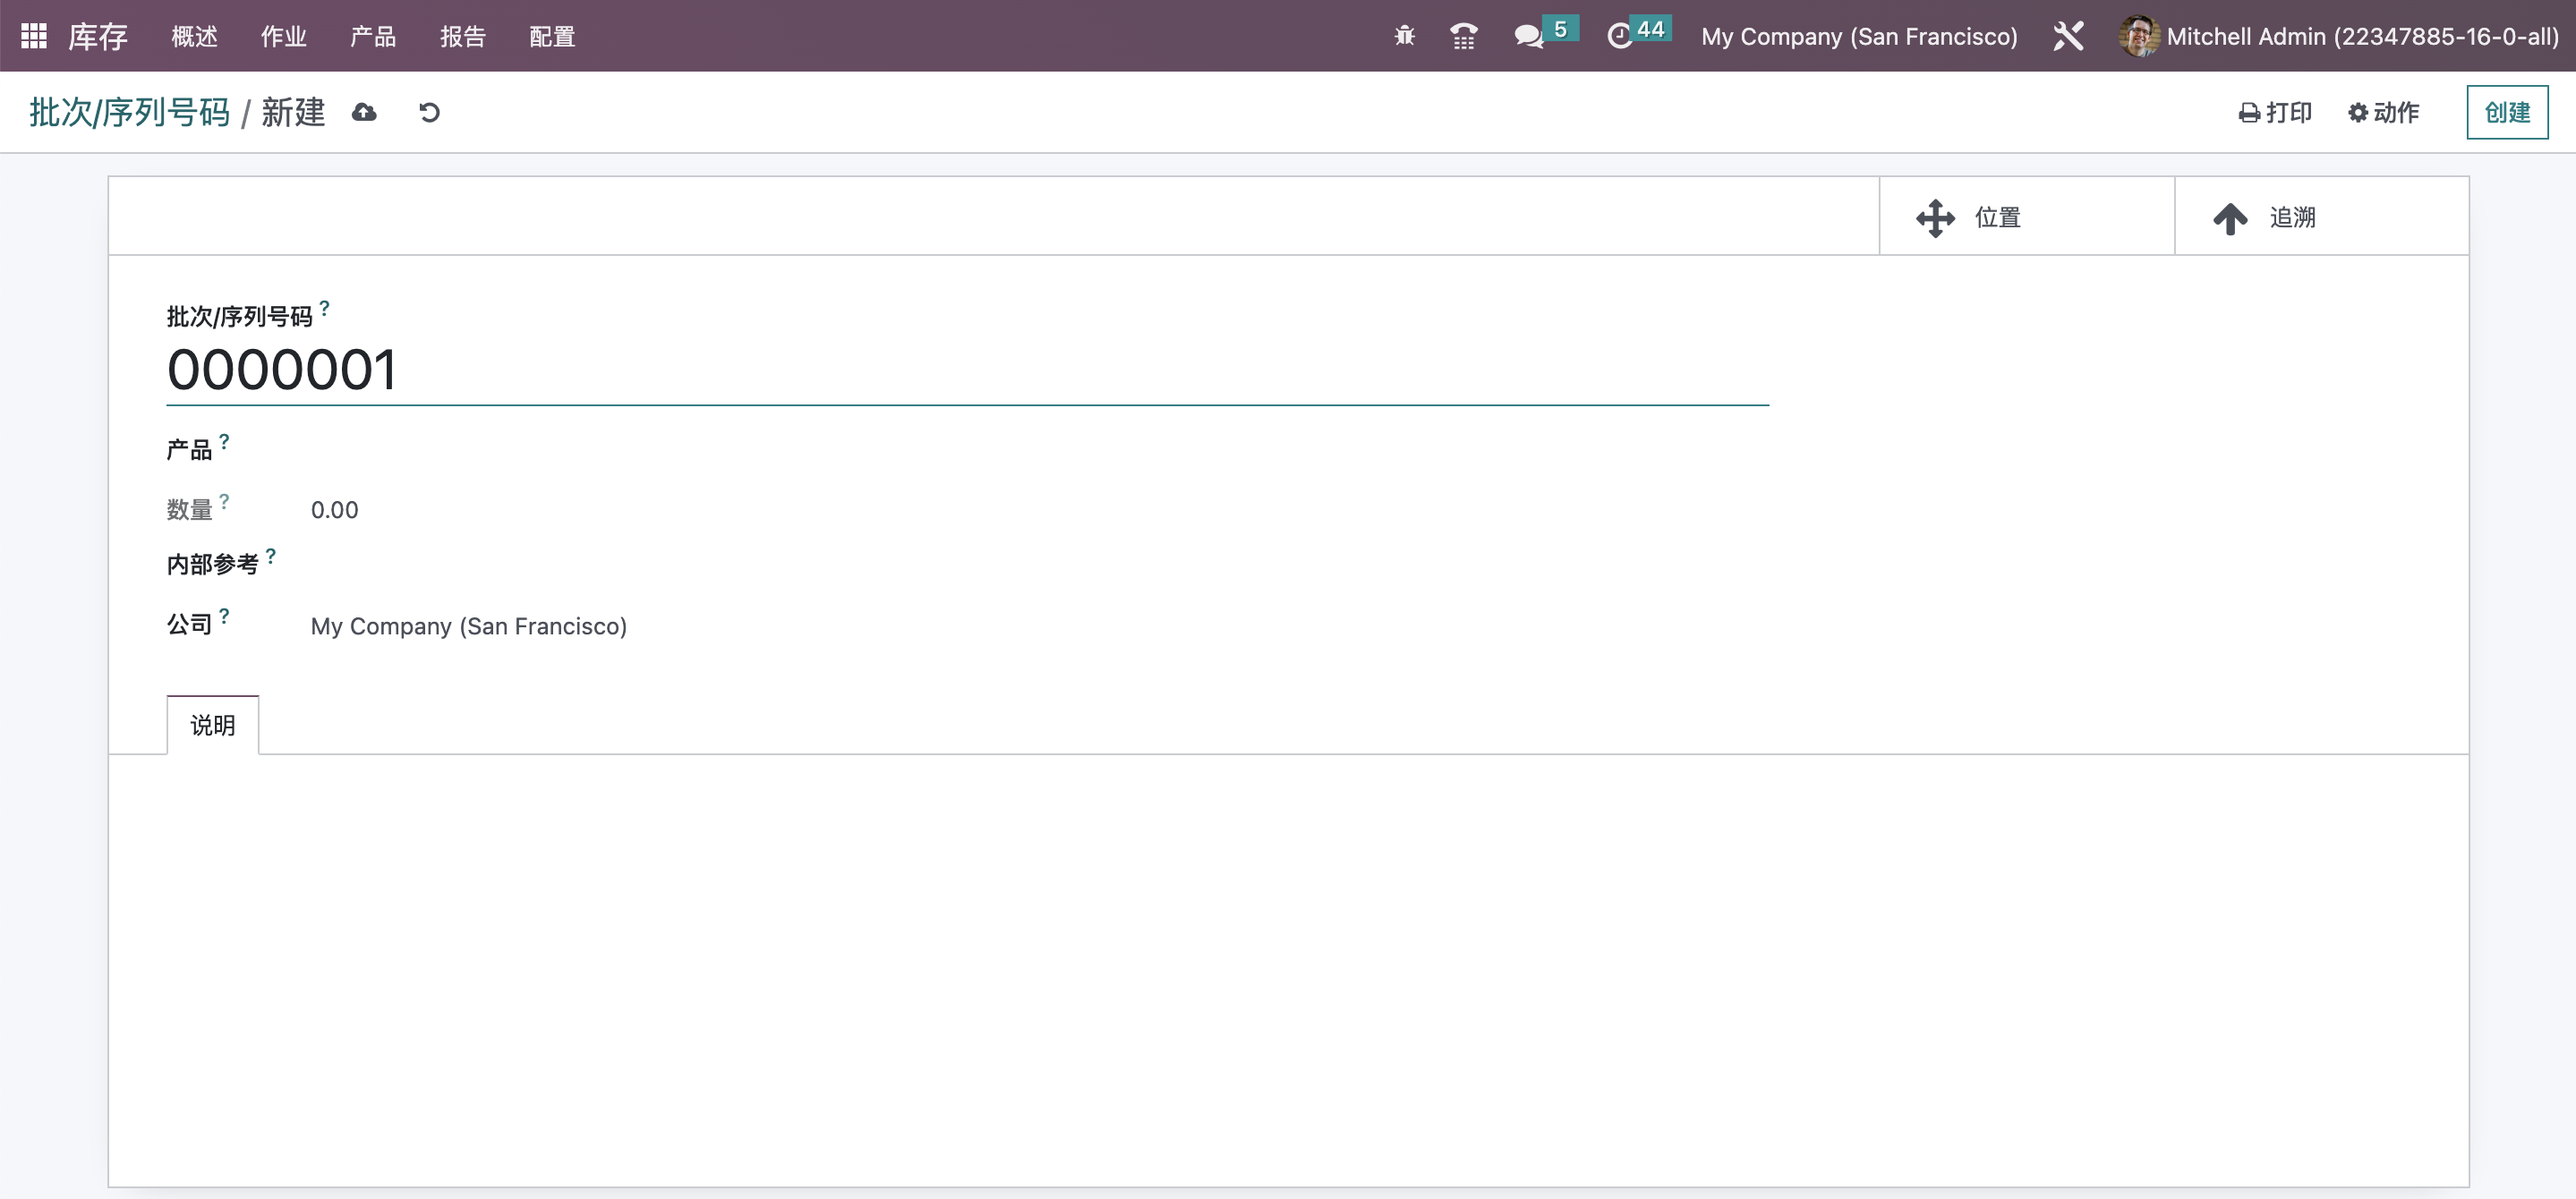Click the wrench tools icon
This screenshot has height=1199, width=2576.
2068,36
